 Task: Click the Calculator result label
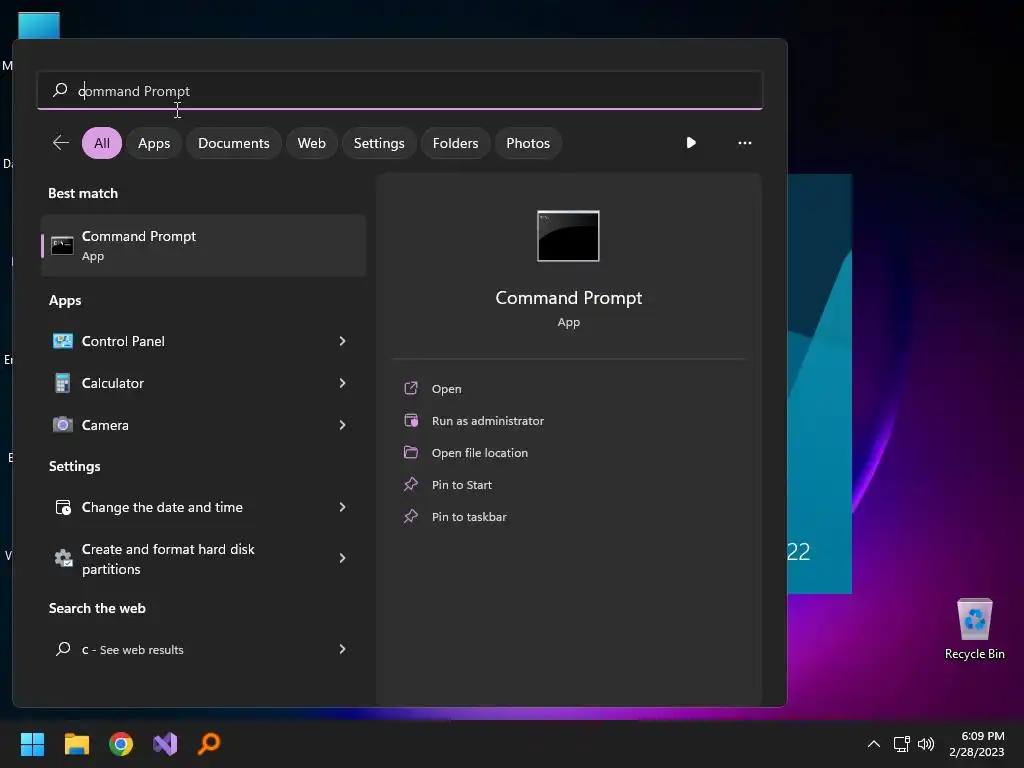tap(112, 383)
